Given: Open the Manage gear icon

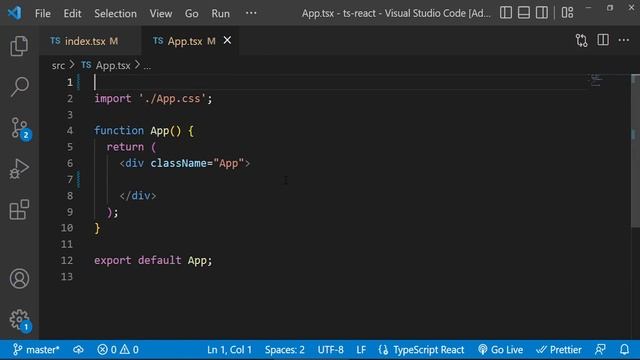Looking at the screenshot, I should 19,320.
